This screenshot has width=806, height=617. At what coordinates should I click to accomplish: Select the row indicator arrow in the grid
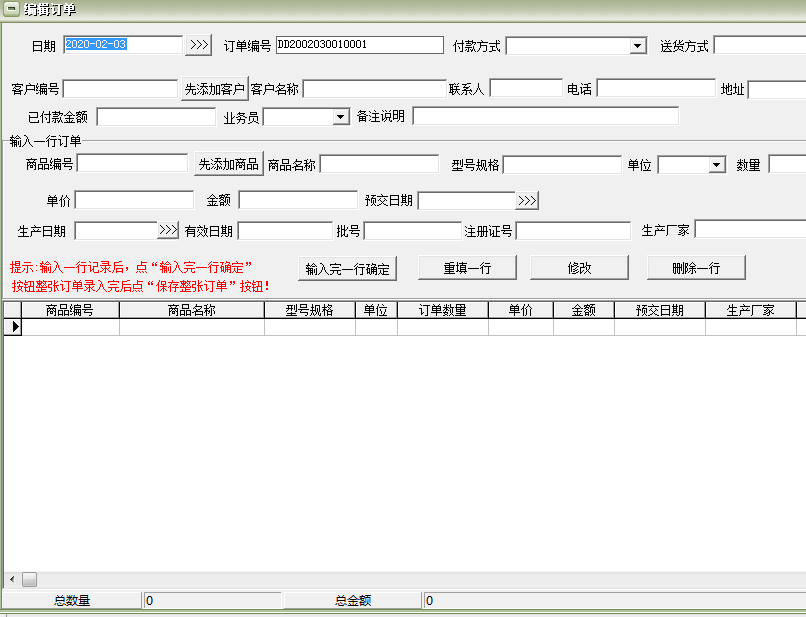point(13,326)
